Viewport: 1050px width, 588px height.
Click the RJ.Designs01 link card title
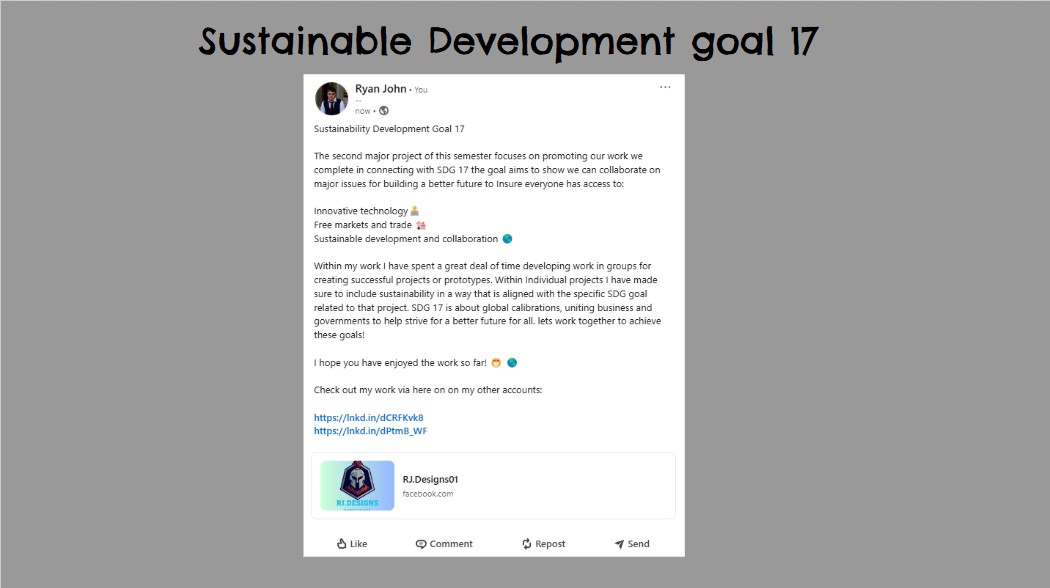[x=431, y=480]
